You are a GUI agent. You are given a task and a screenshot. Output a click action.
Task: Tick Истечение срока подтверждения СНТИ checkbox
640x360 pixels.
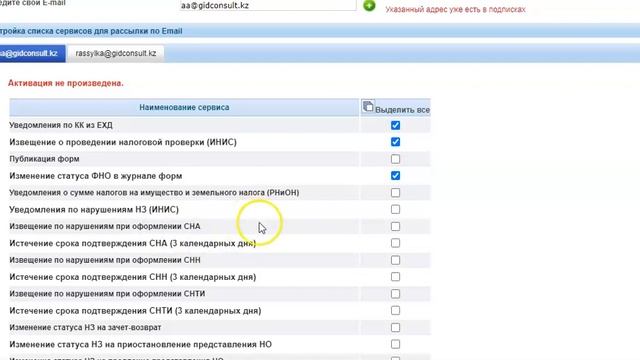point(395,311)
